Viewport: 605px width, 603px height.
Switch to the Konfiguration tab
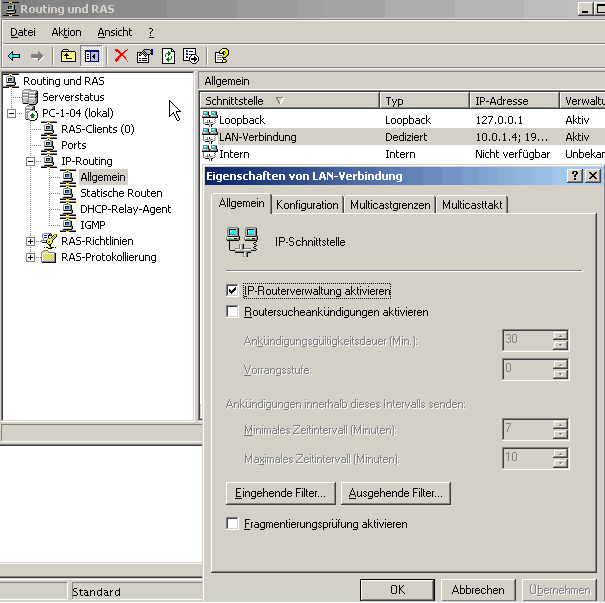[x=307, y=205]
